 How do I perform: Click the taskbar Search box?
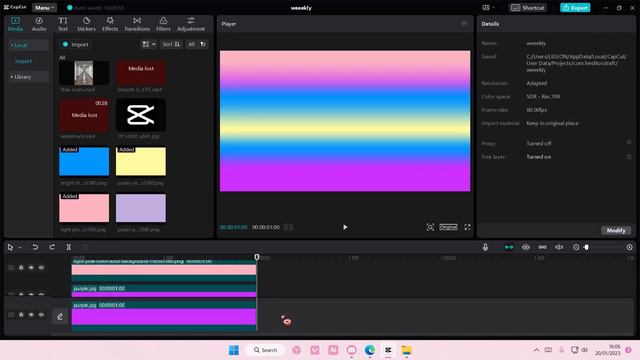[x=265, y=350]
